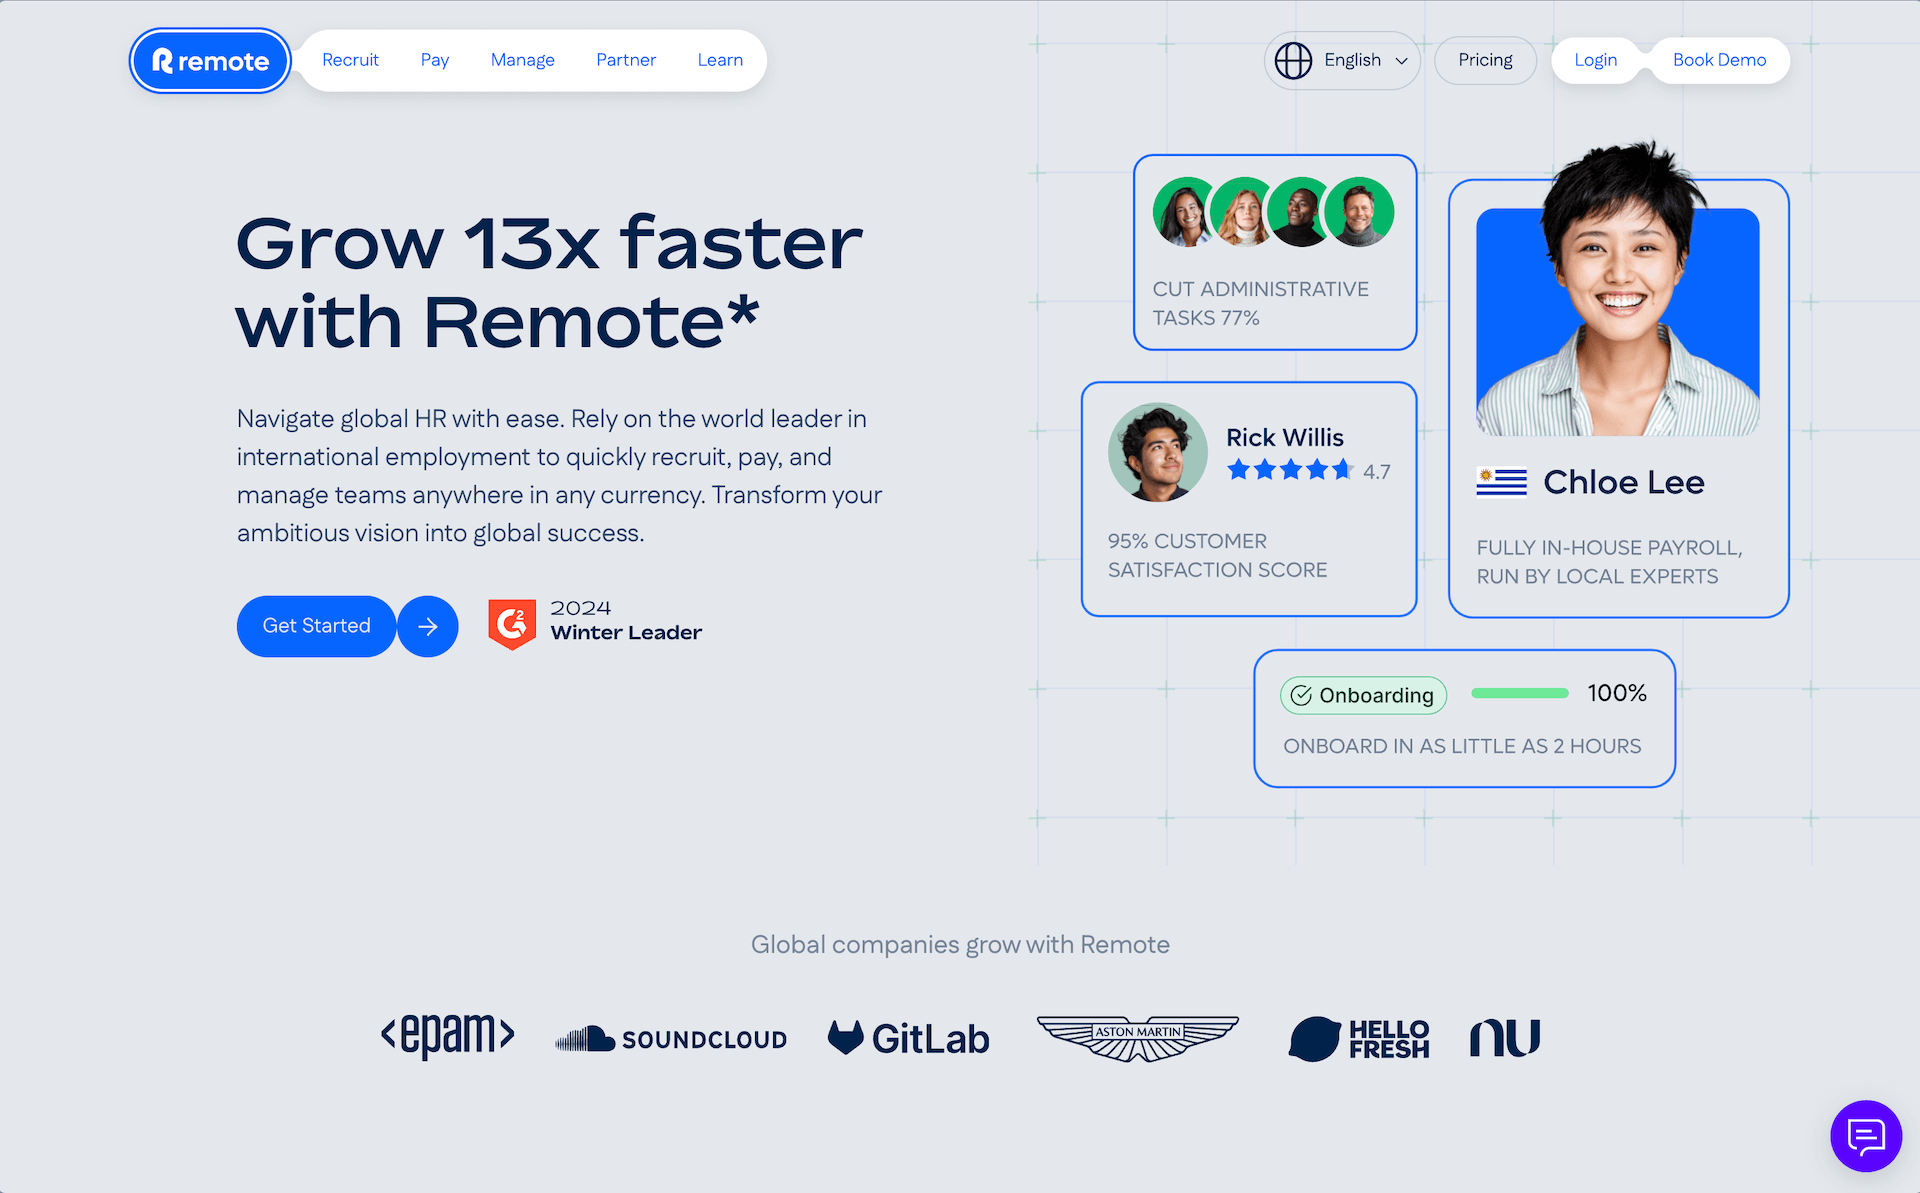Click the Book Demo button
1920x1193 pixels.
tap(1719, 59)
